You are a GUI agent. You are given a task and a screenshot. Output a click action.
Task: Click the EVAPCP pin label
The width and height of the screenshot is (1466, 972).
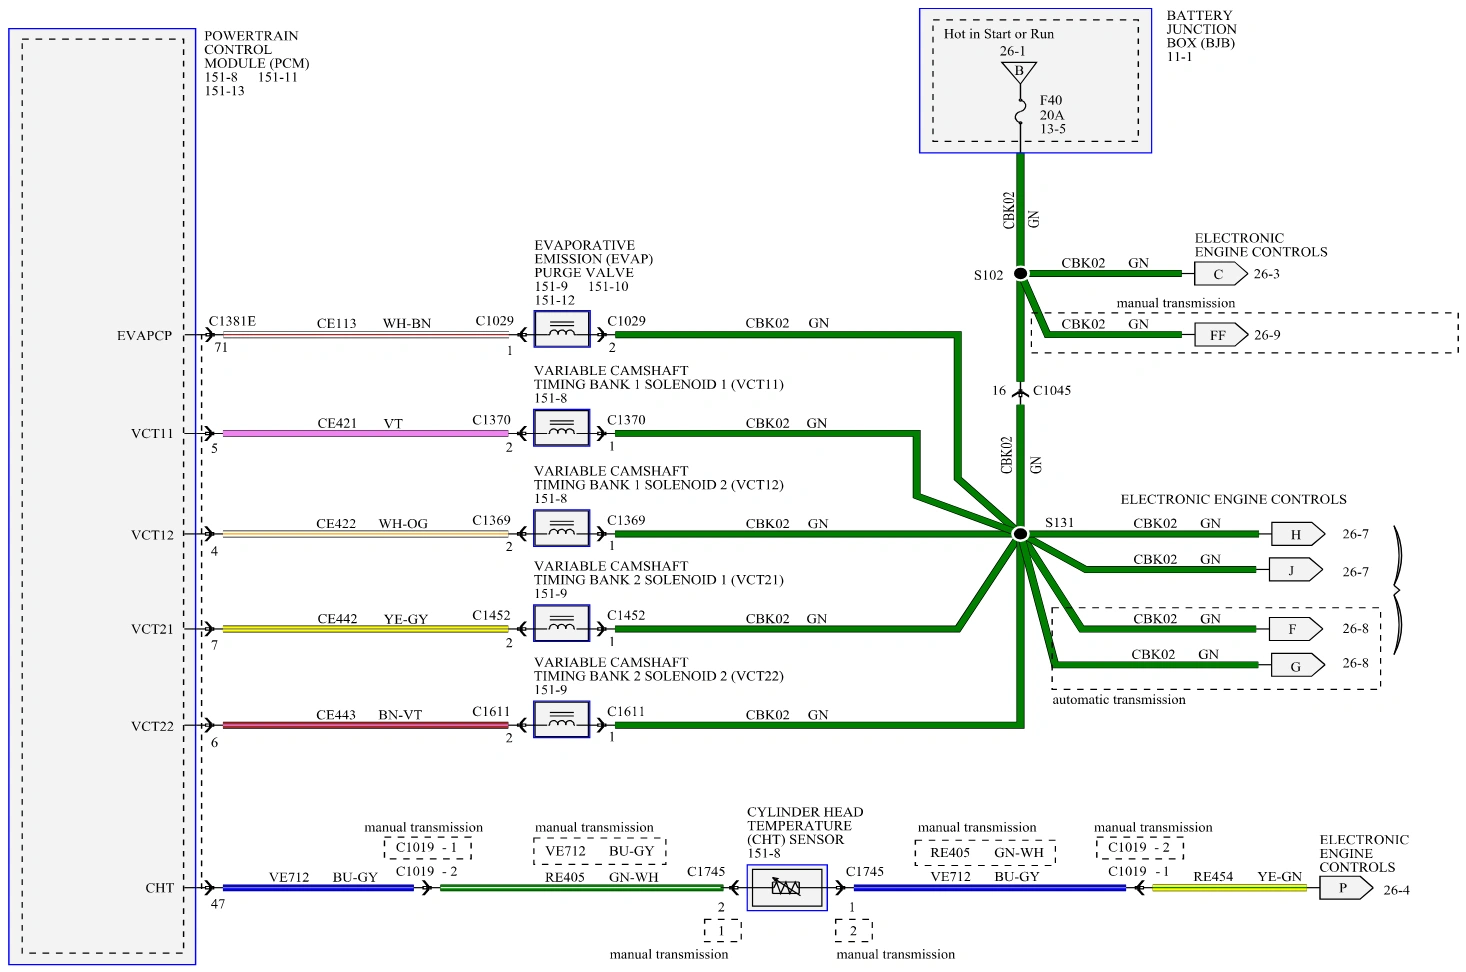pos(144,336)
